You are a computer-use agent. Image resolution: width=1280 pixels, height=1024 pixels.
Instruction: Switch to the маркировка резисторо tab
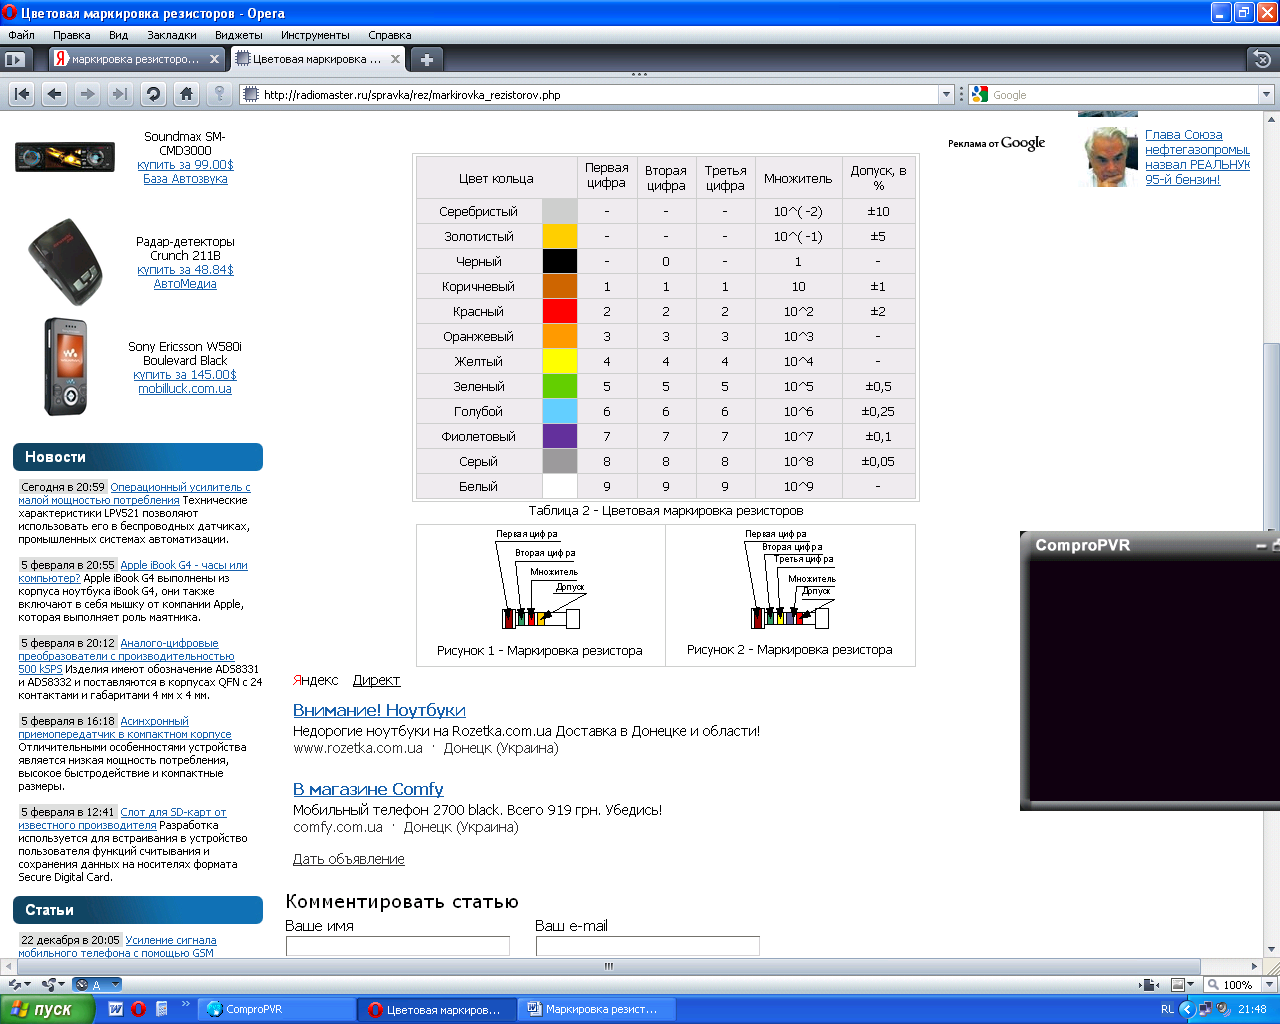pos(138,59)
